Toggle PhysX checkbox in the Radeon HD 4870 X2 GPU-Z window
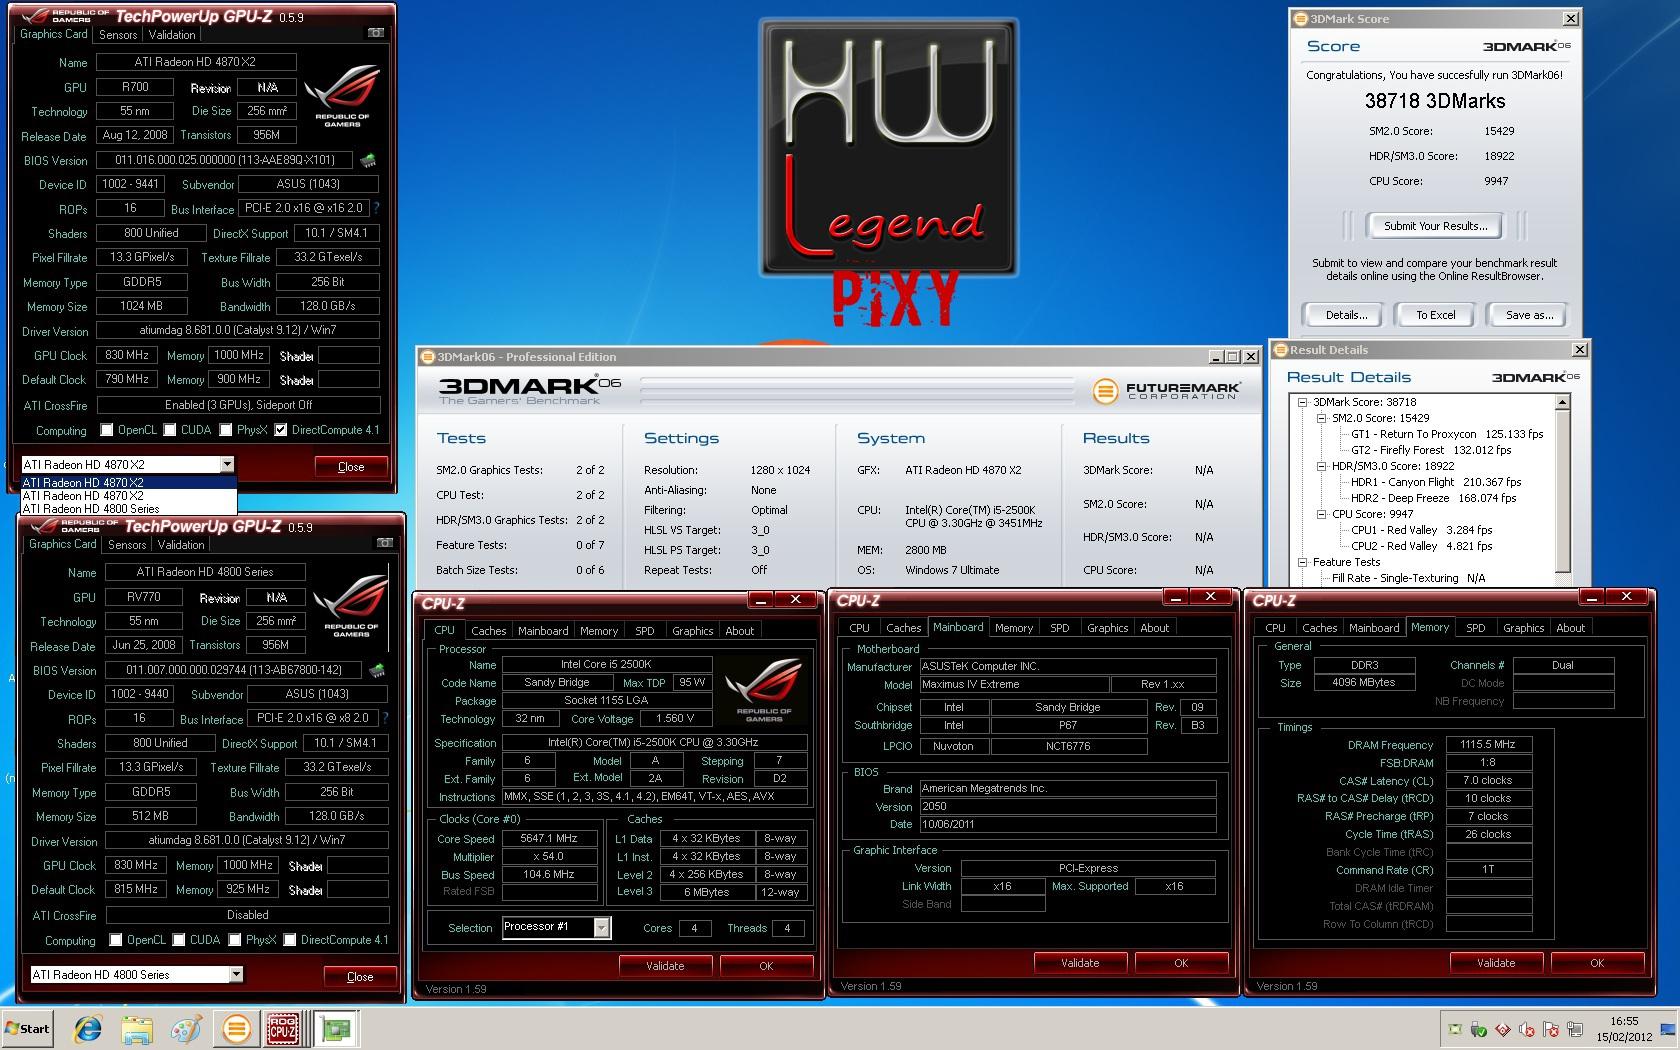 pyautogui.click(x=226, y=430)
